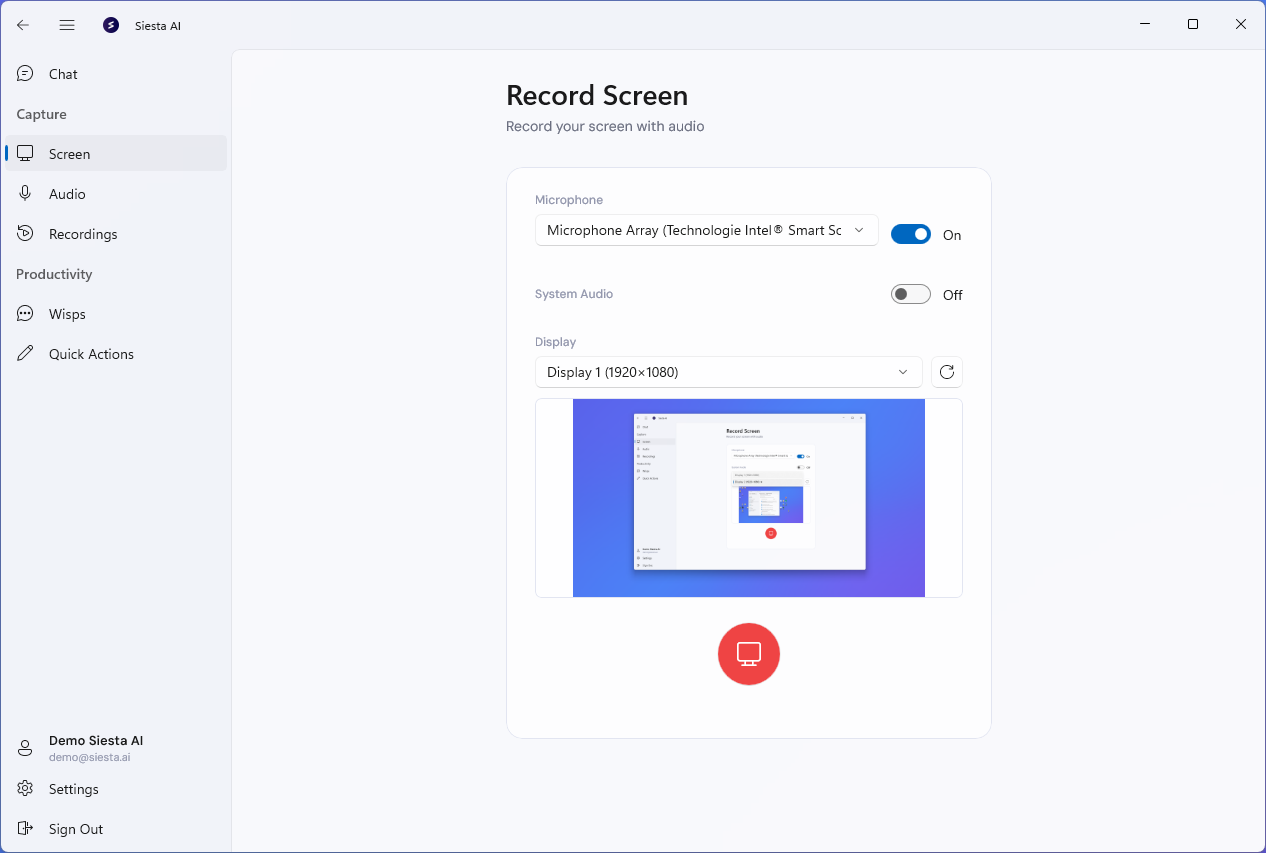Click the back arrow in title bar
The width and height of the screenshot is (1266, 853).
coord(23,25)
